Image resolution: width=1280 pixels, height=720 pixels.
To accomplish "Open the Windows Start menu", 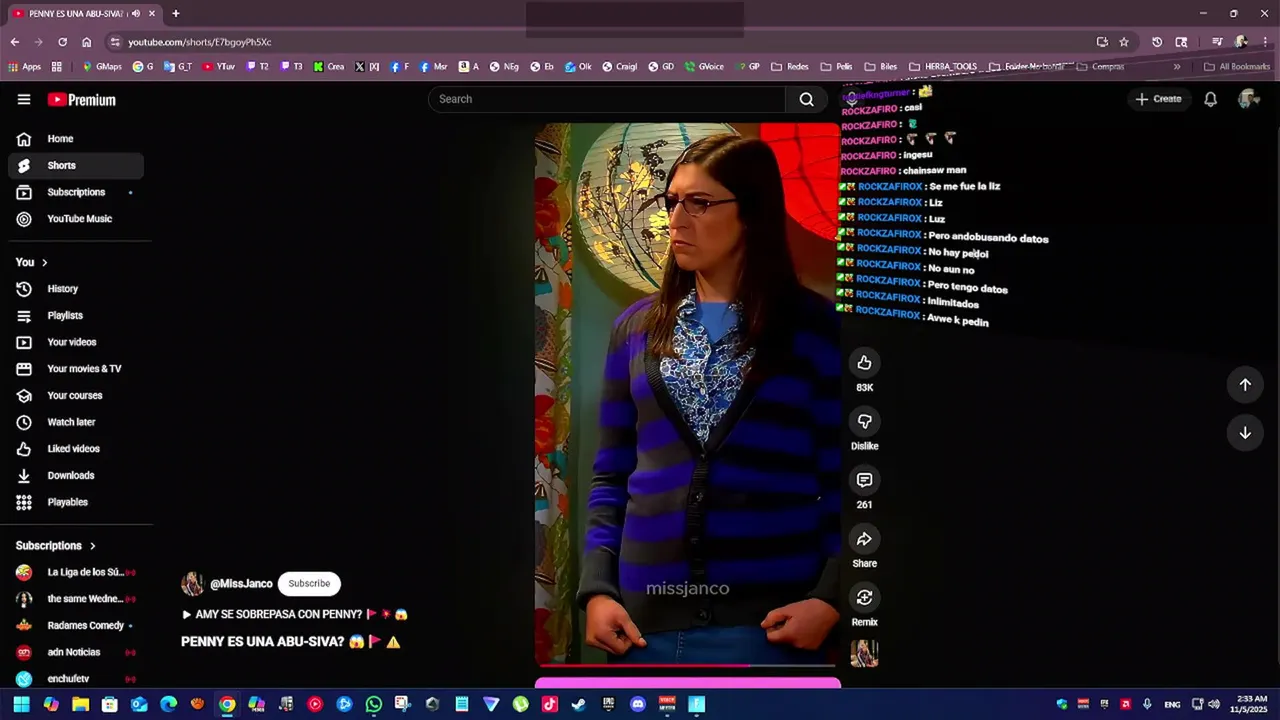I will 21,705.
